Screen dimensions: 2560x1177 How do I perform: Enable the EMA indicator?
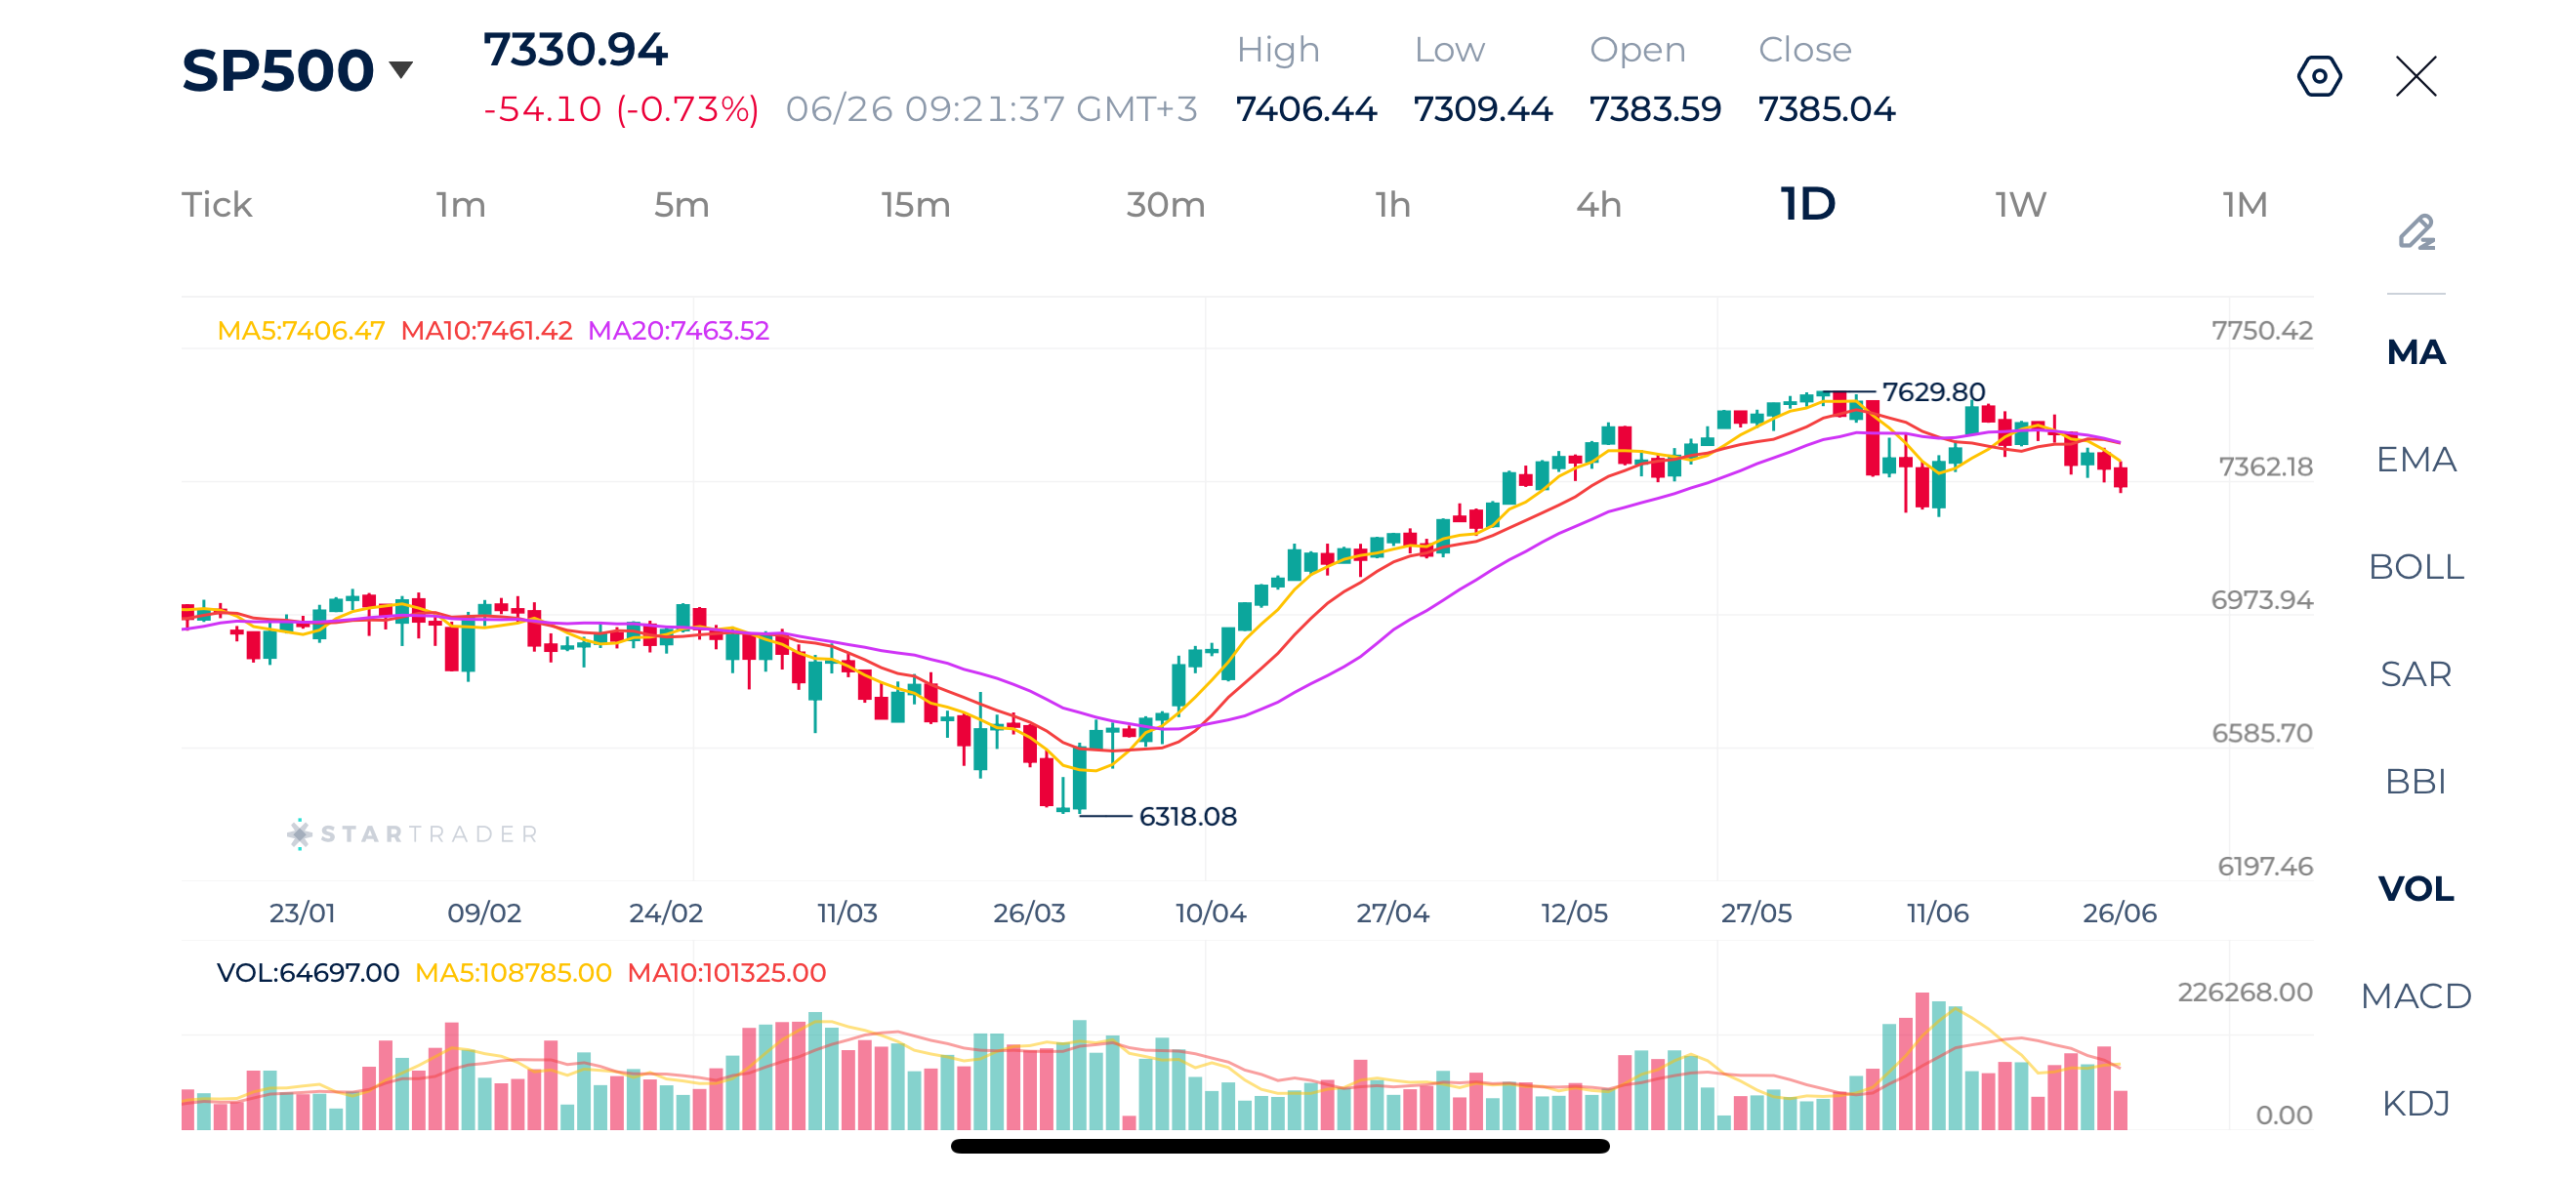pyautogui.click(x=2415, y=459)
